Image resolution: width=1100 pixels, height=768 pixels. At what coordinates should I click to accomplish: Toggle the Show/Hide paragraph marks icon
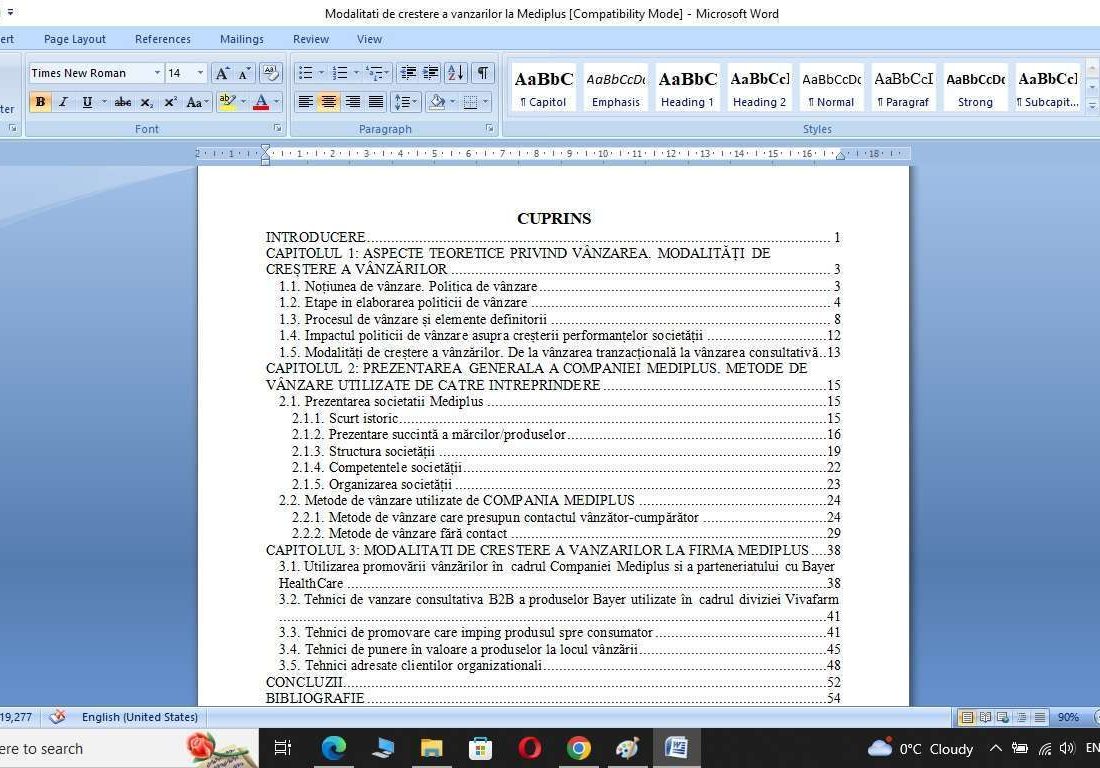481,73
